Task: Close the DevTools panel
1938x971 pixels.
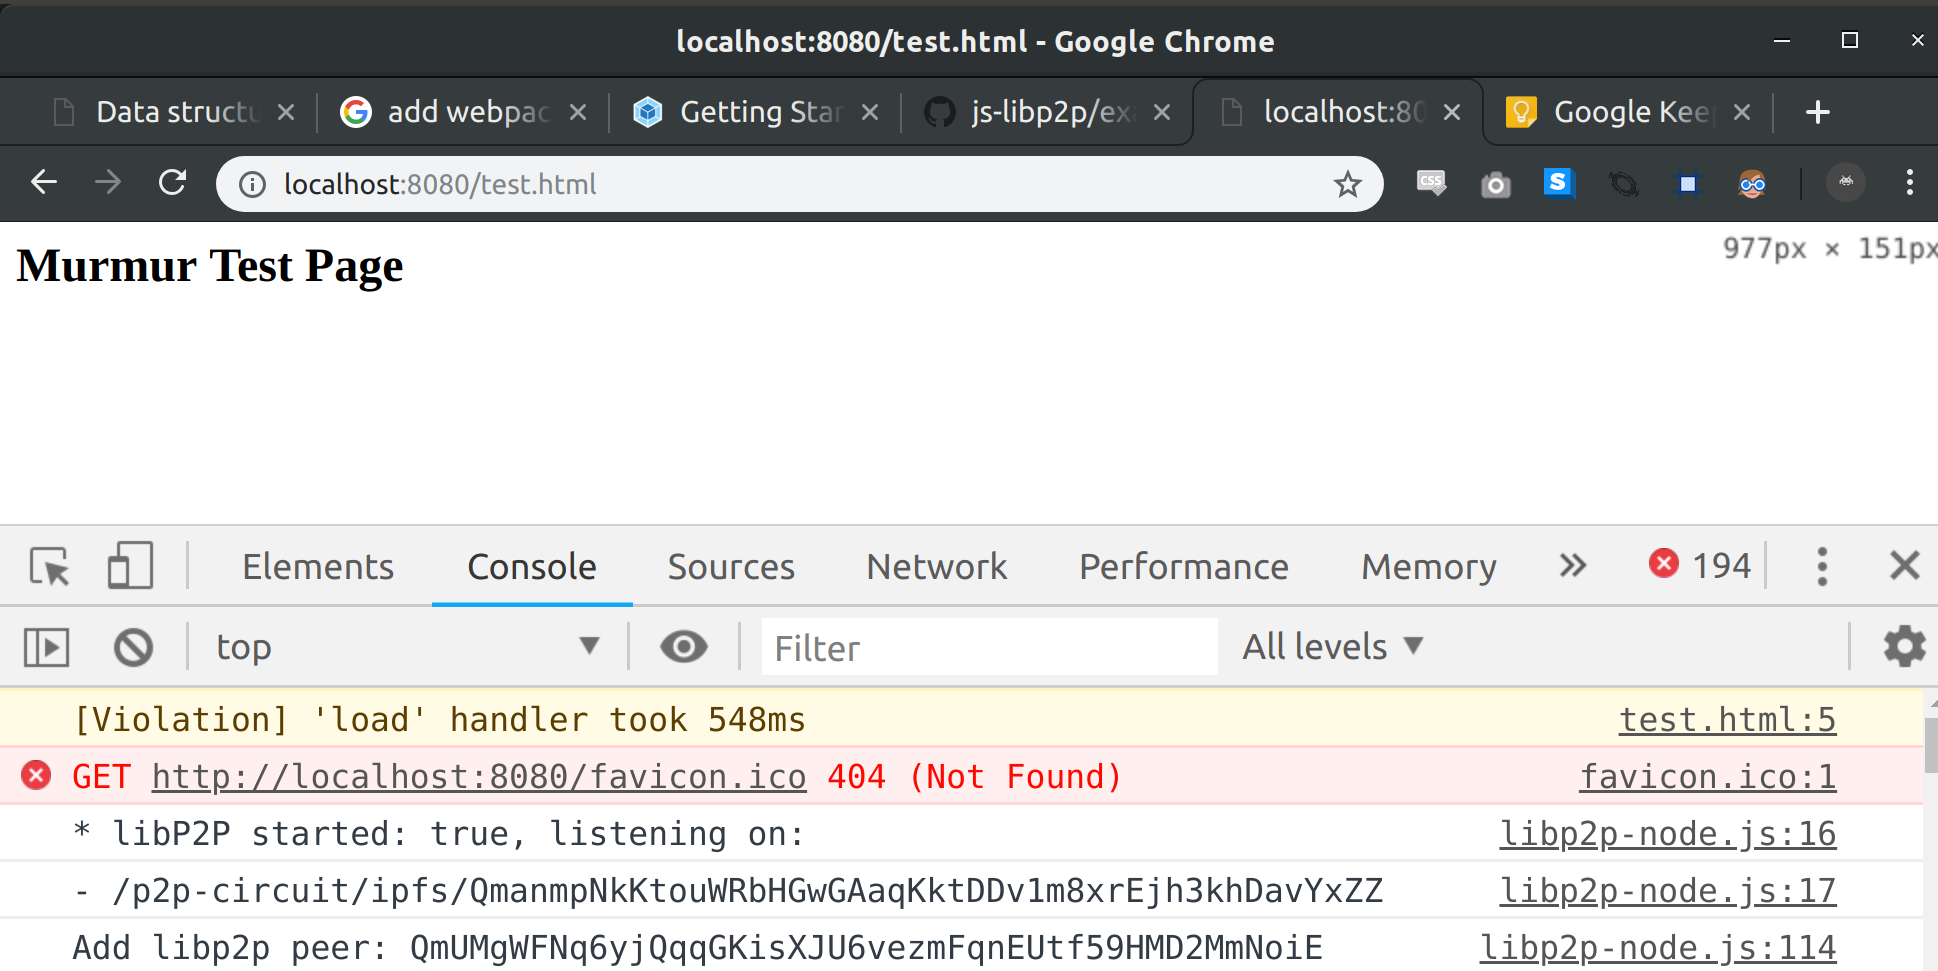Action: (x=1904, y=565)
